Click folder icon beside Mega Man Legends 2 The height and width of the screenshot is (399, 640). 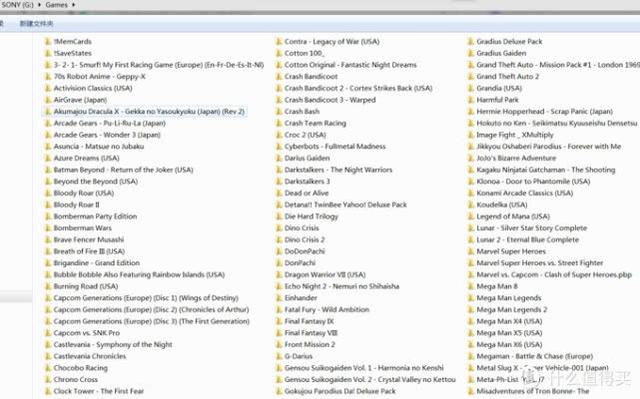(x=471, y=309)
